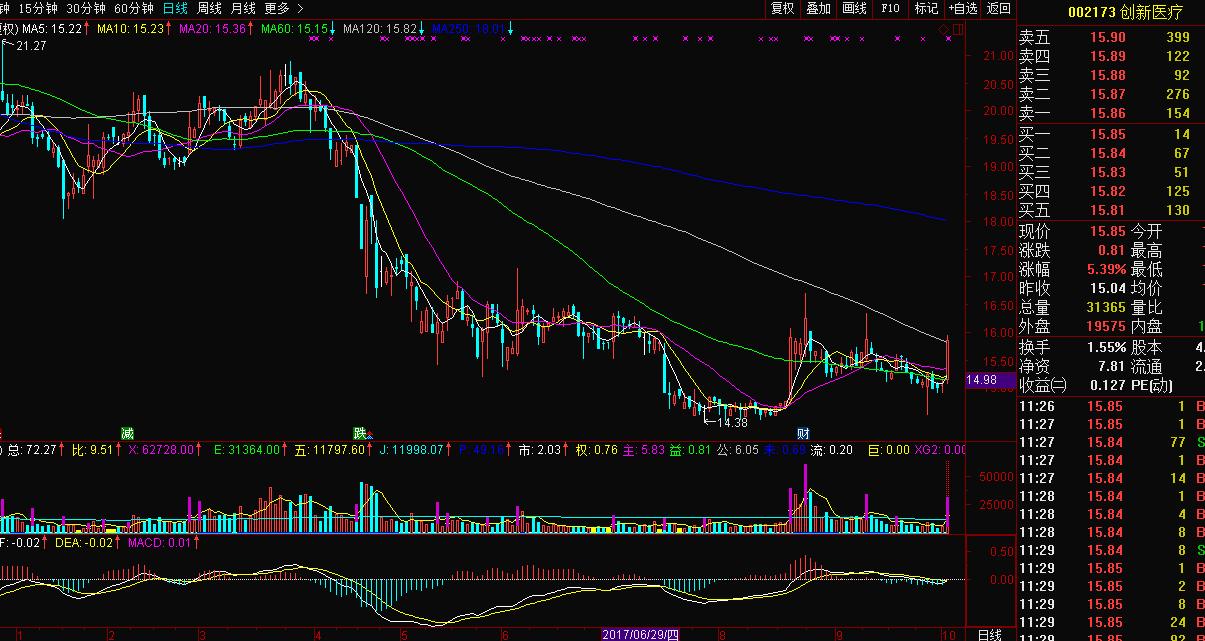
Task: Open the 日线 period selector at bottom right
Action: tap(989, 634)
